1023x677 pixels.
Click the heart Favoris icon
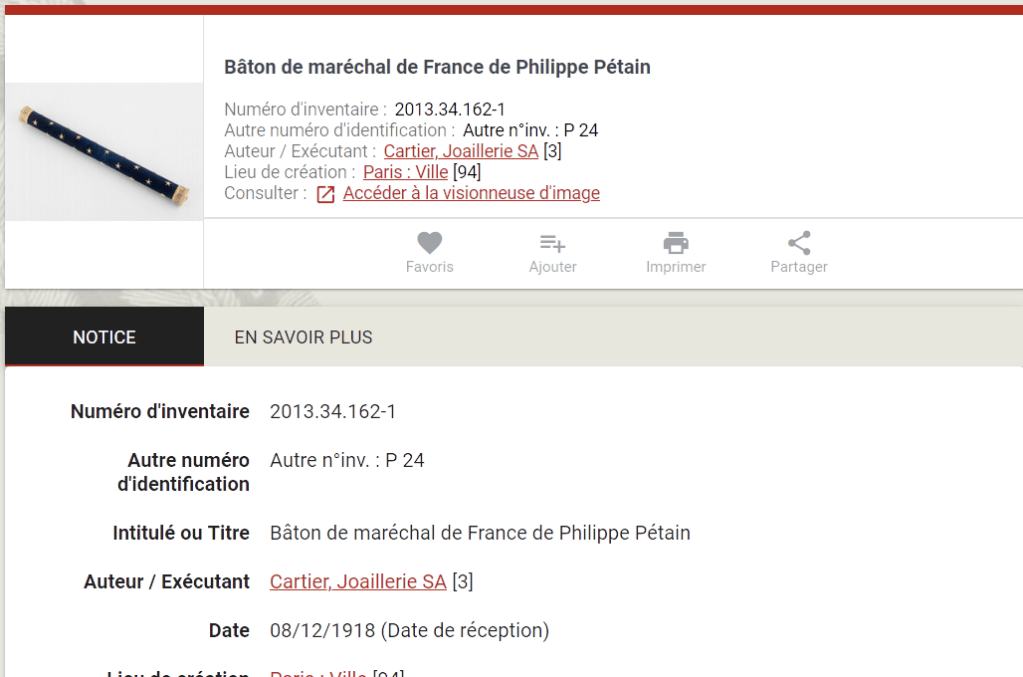click(x=429, y=243)
